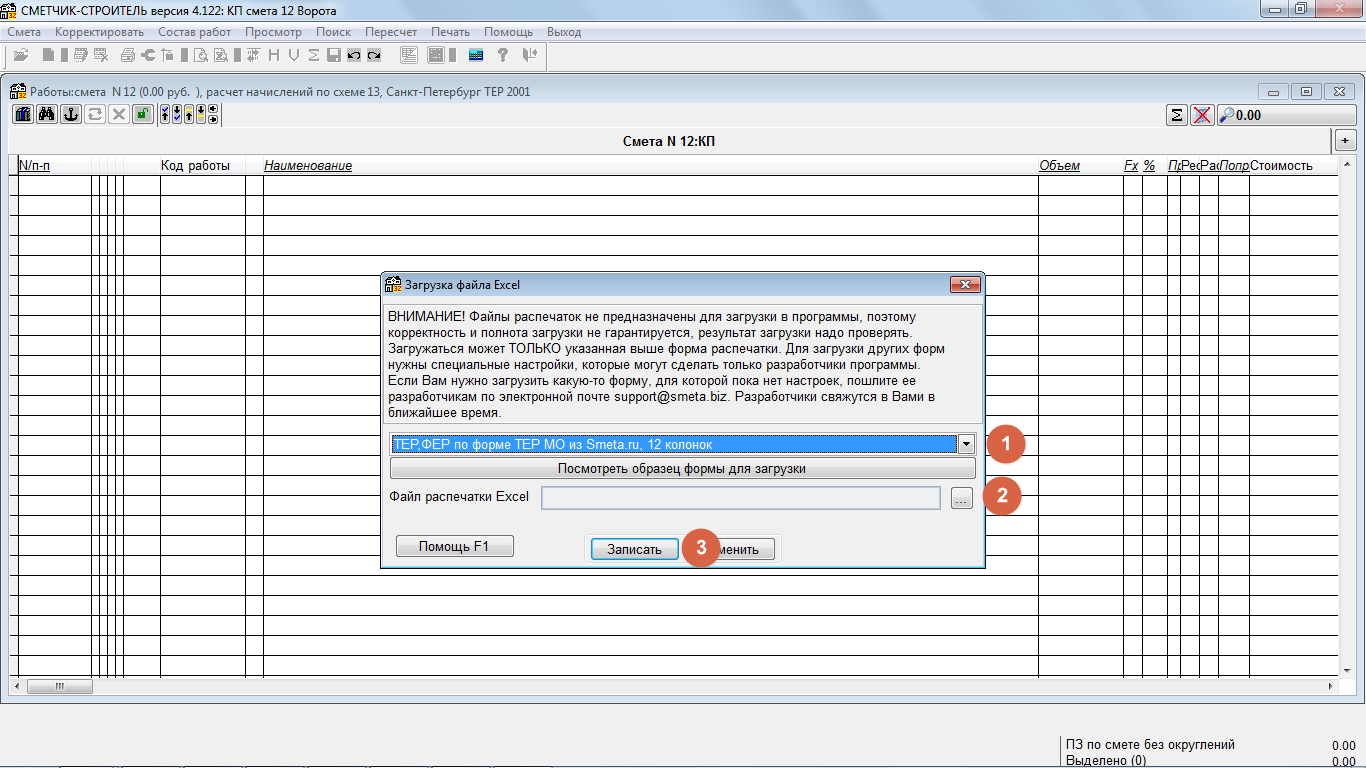Click the Файл распечатки Excel input field
This screenshot has width=1366, height=768.
point(740,498)
